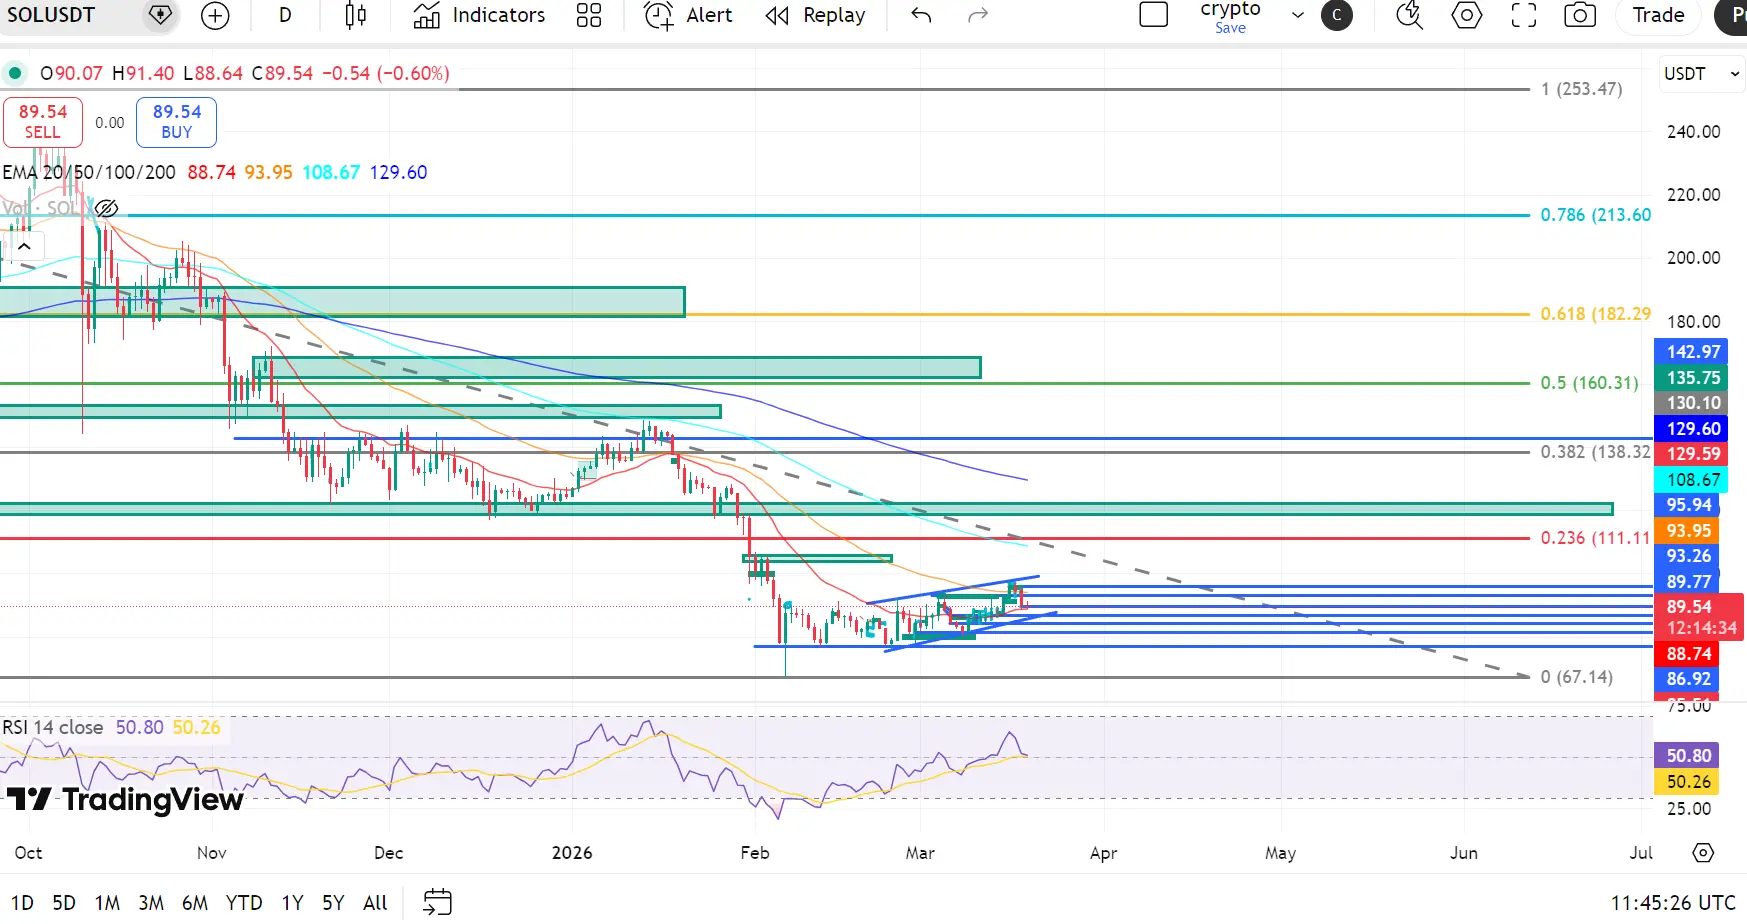Viewport: 1747px width, 924px height.
Task: Click the TradingView logo
Action: click(125, 799)
